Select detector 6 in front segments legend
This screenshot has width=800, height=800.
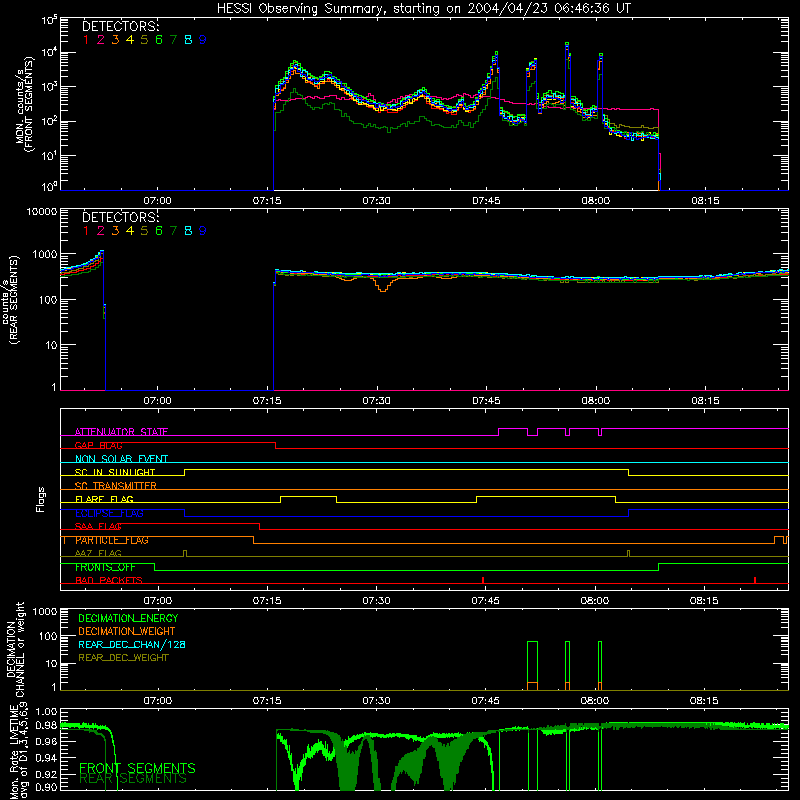point(159,39)
